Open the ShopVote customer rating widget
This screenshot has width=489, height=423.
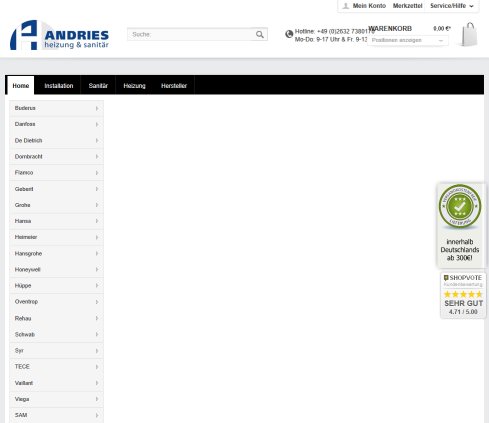(463, 295)
